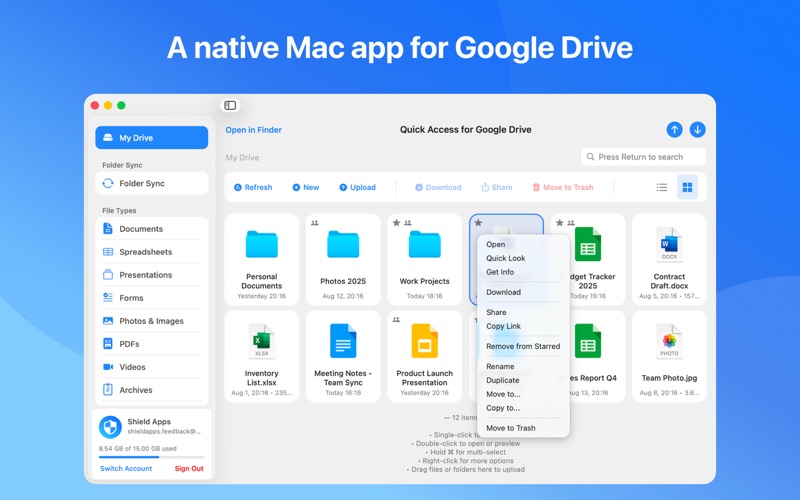The width and height of the screenshot is (800, 500).
Task: Click the download arrow circle button
Action: click(697, 130)
